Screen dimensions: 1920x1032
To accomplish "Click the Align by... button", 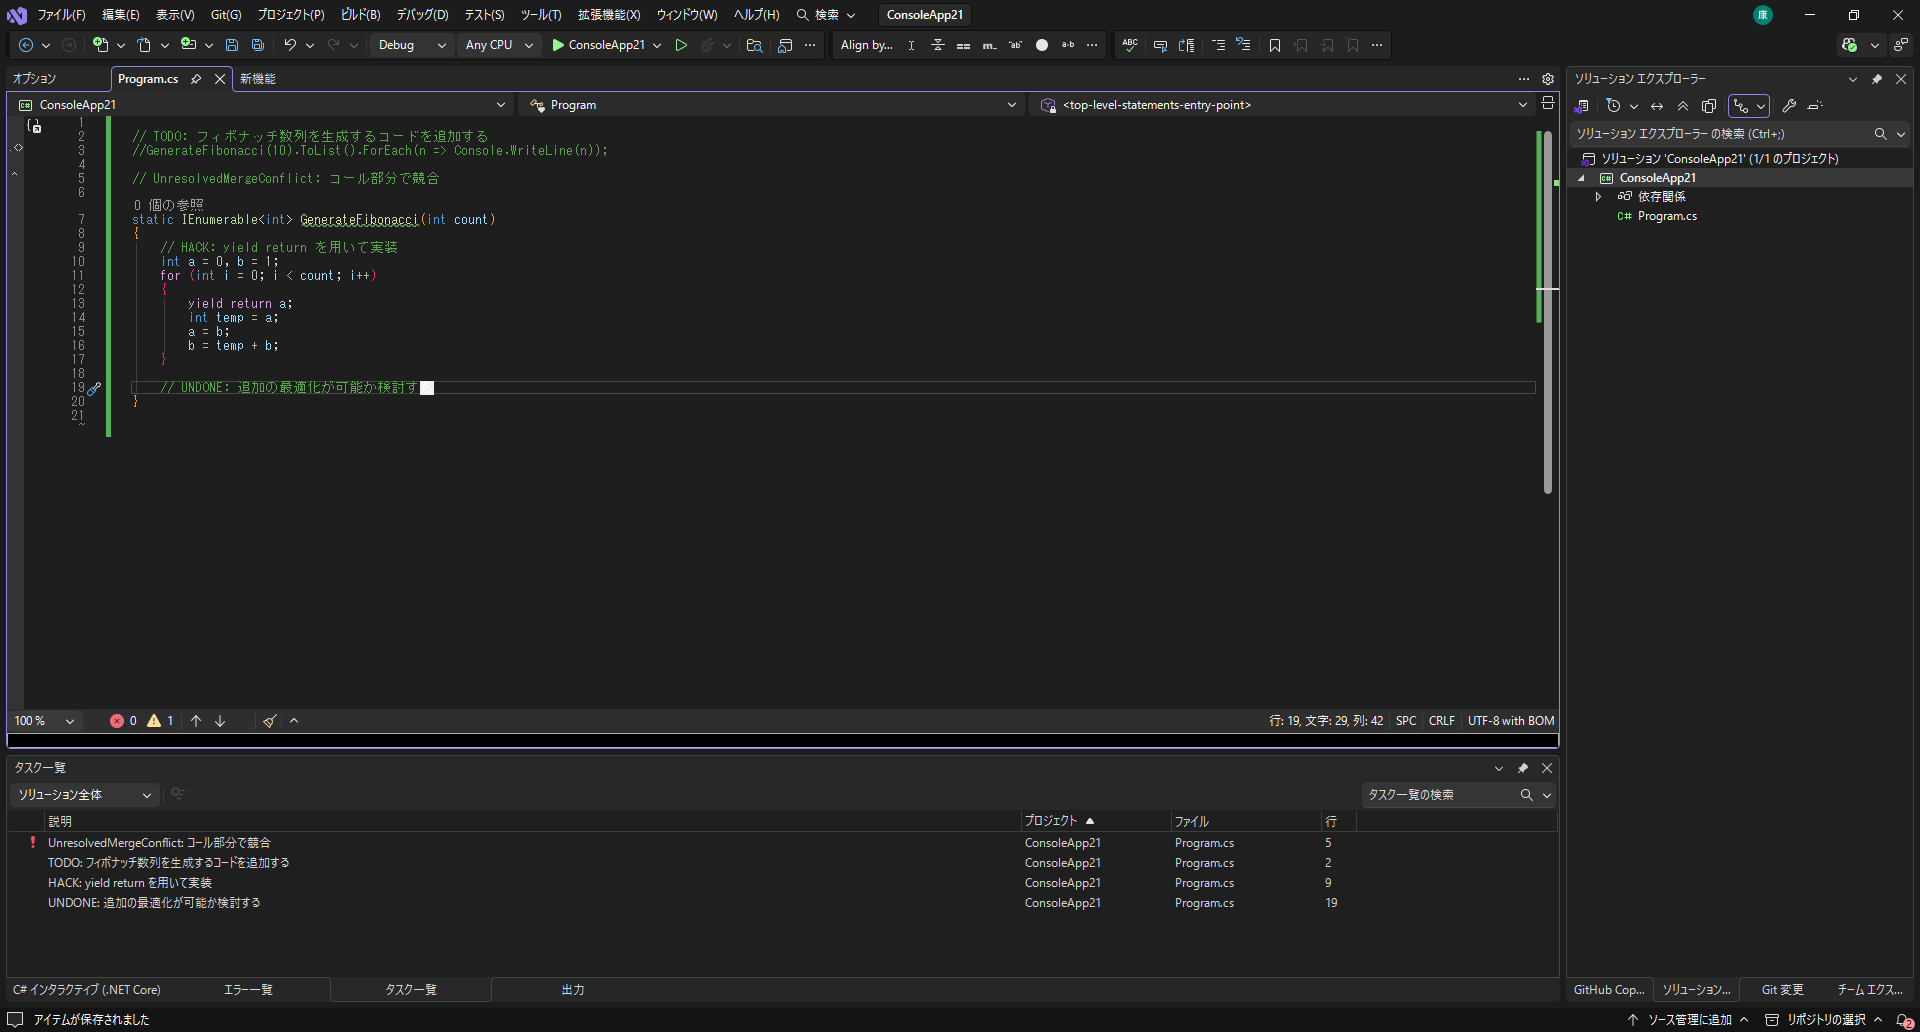I will coord(866,45).
